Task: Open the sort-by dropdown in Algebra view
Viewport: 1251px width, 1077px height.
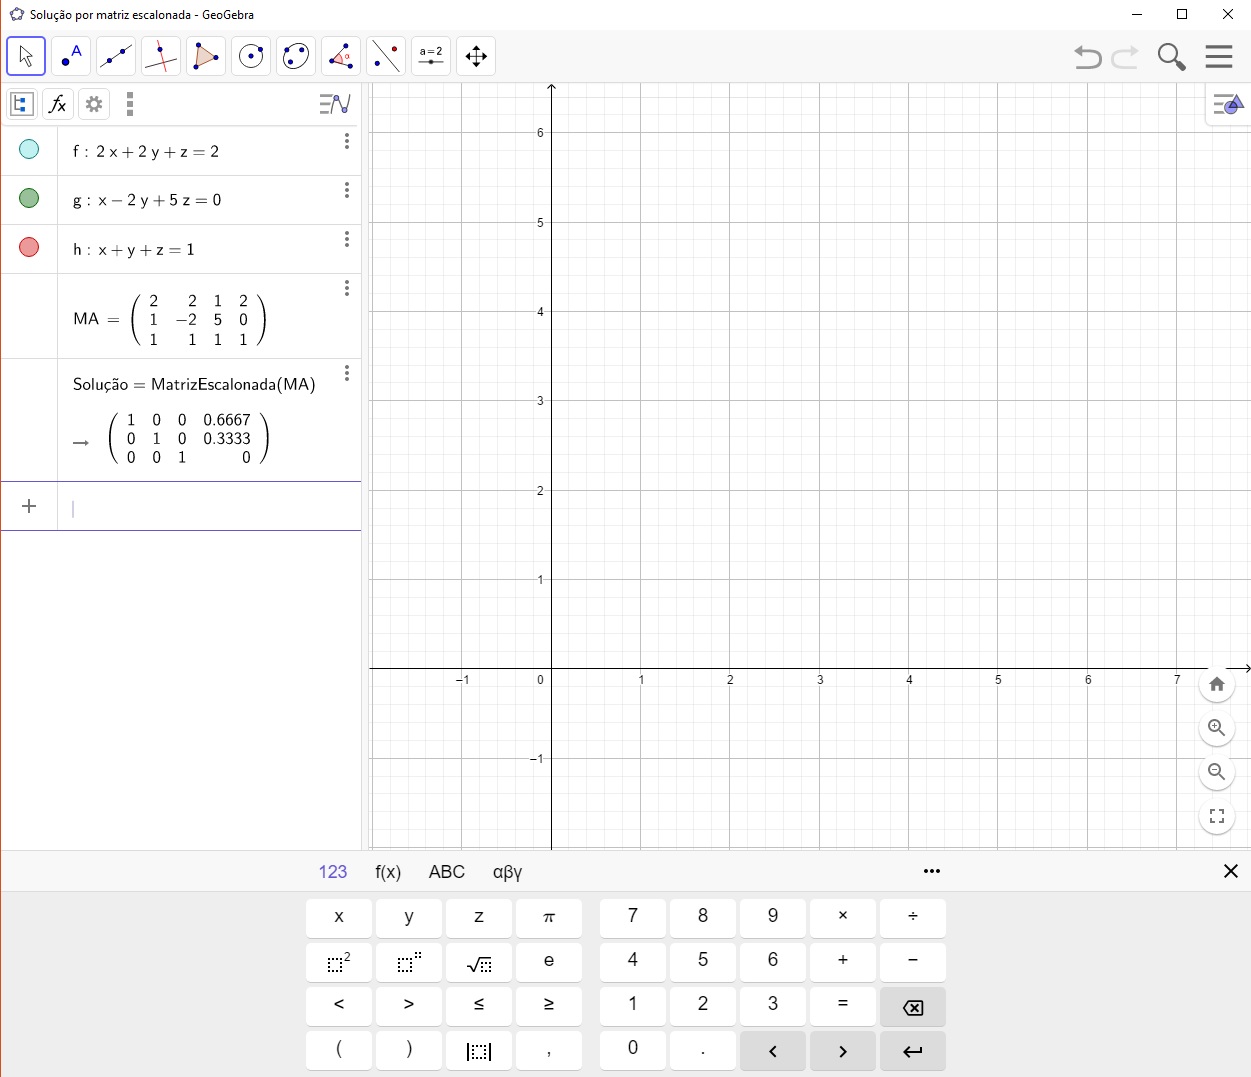Action: point(334,104)
